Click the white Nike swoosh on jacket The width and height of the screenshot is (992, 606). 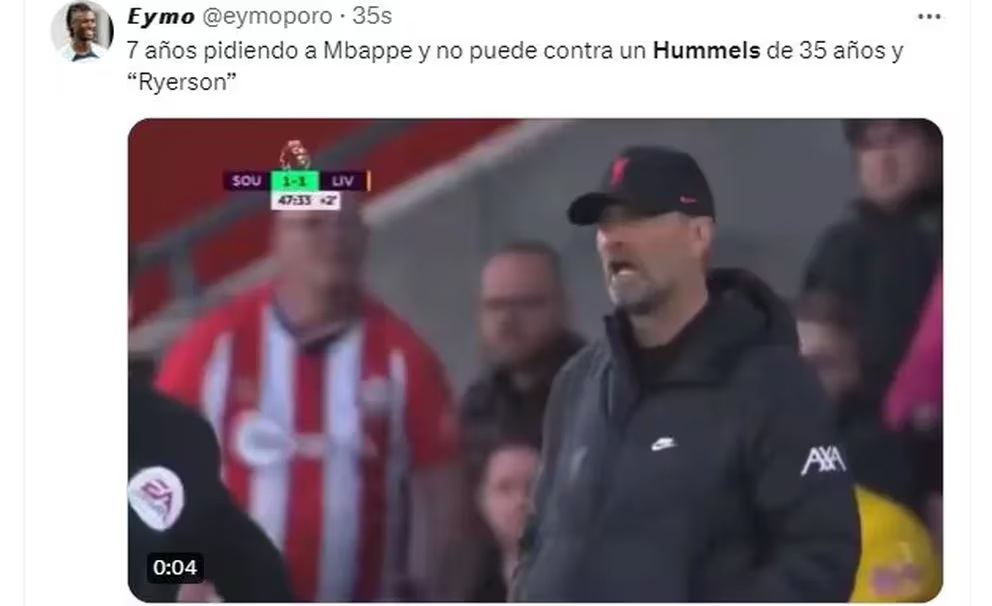click(663, 445)
